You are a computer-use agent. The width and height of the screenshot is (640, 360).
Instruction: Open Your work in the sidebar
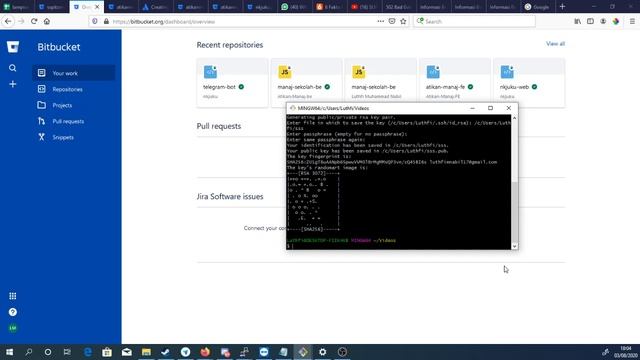[x=74, y=73]
